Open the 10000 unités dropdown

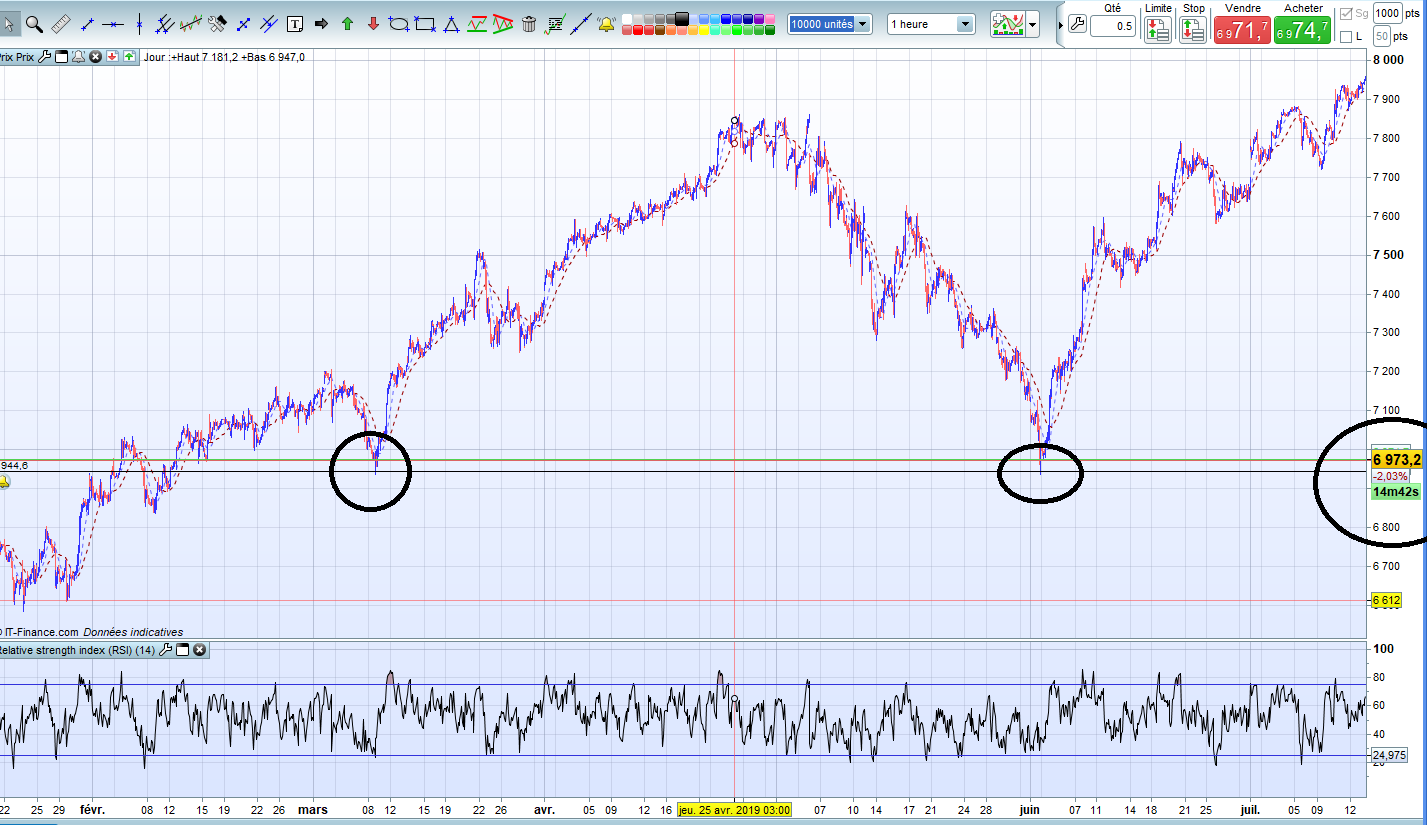click(x=829, y=24)
